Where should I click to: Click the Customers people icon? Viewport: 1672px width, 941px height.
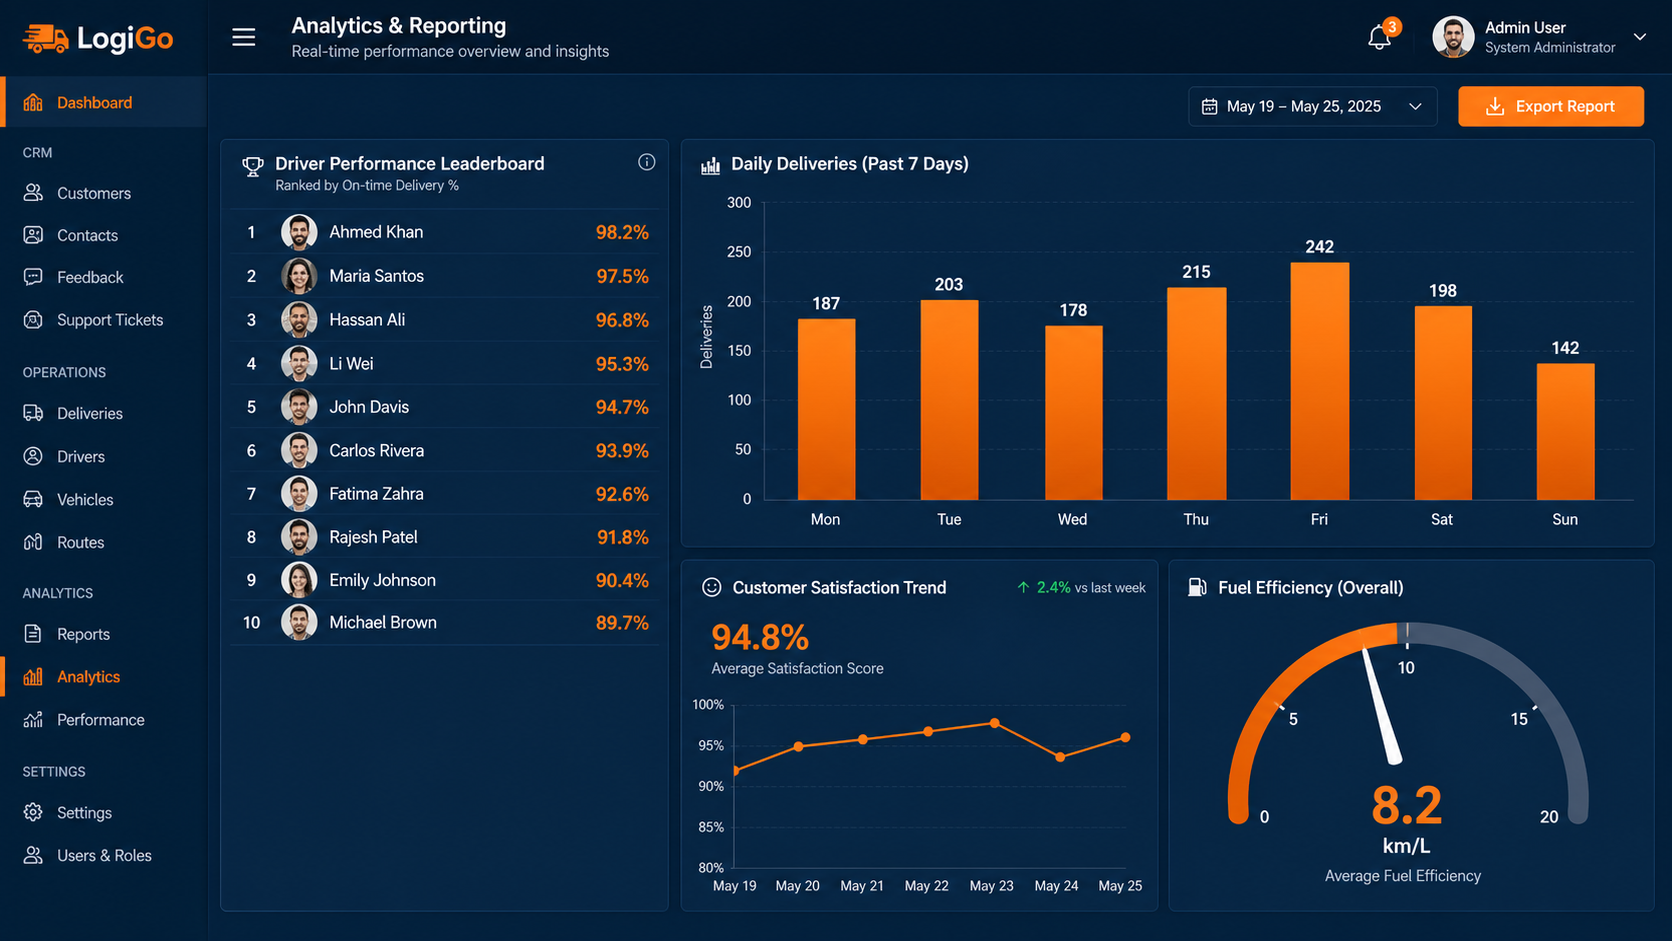[33, 193]
